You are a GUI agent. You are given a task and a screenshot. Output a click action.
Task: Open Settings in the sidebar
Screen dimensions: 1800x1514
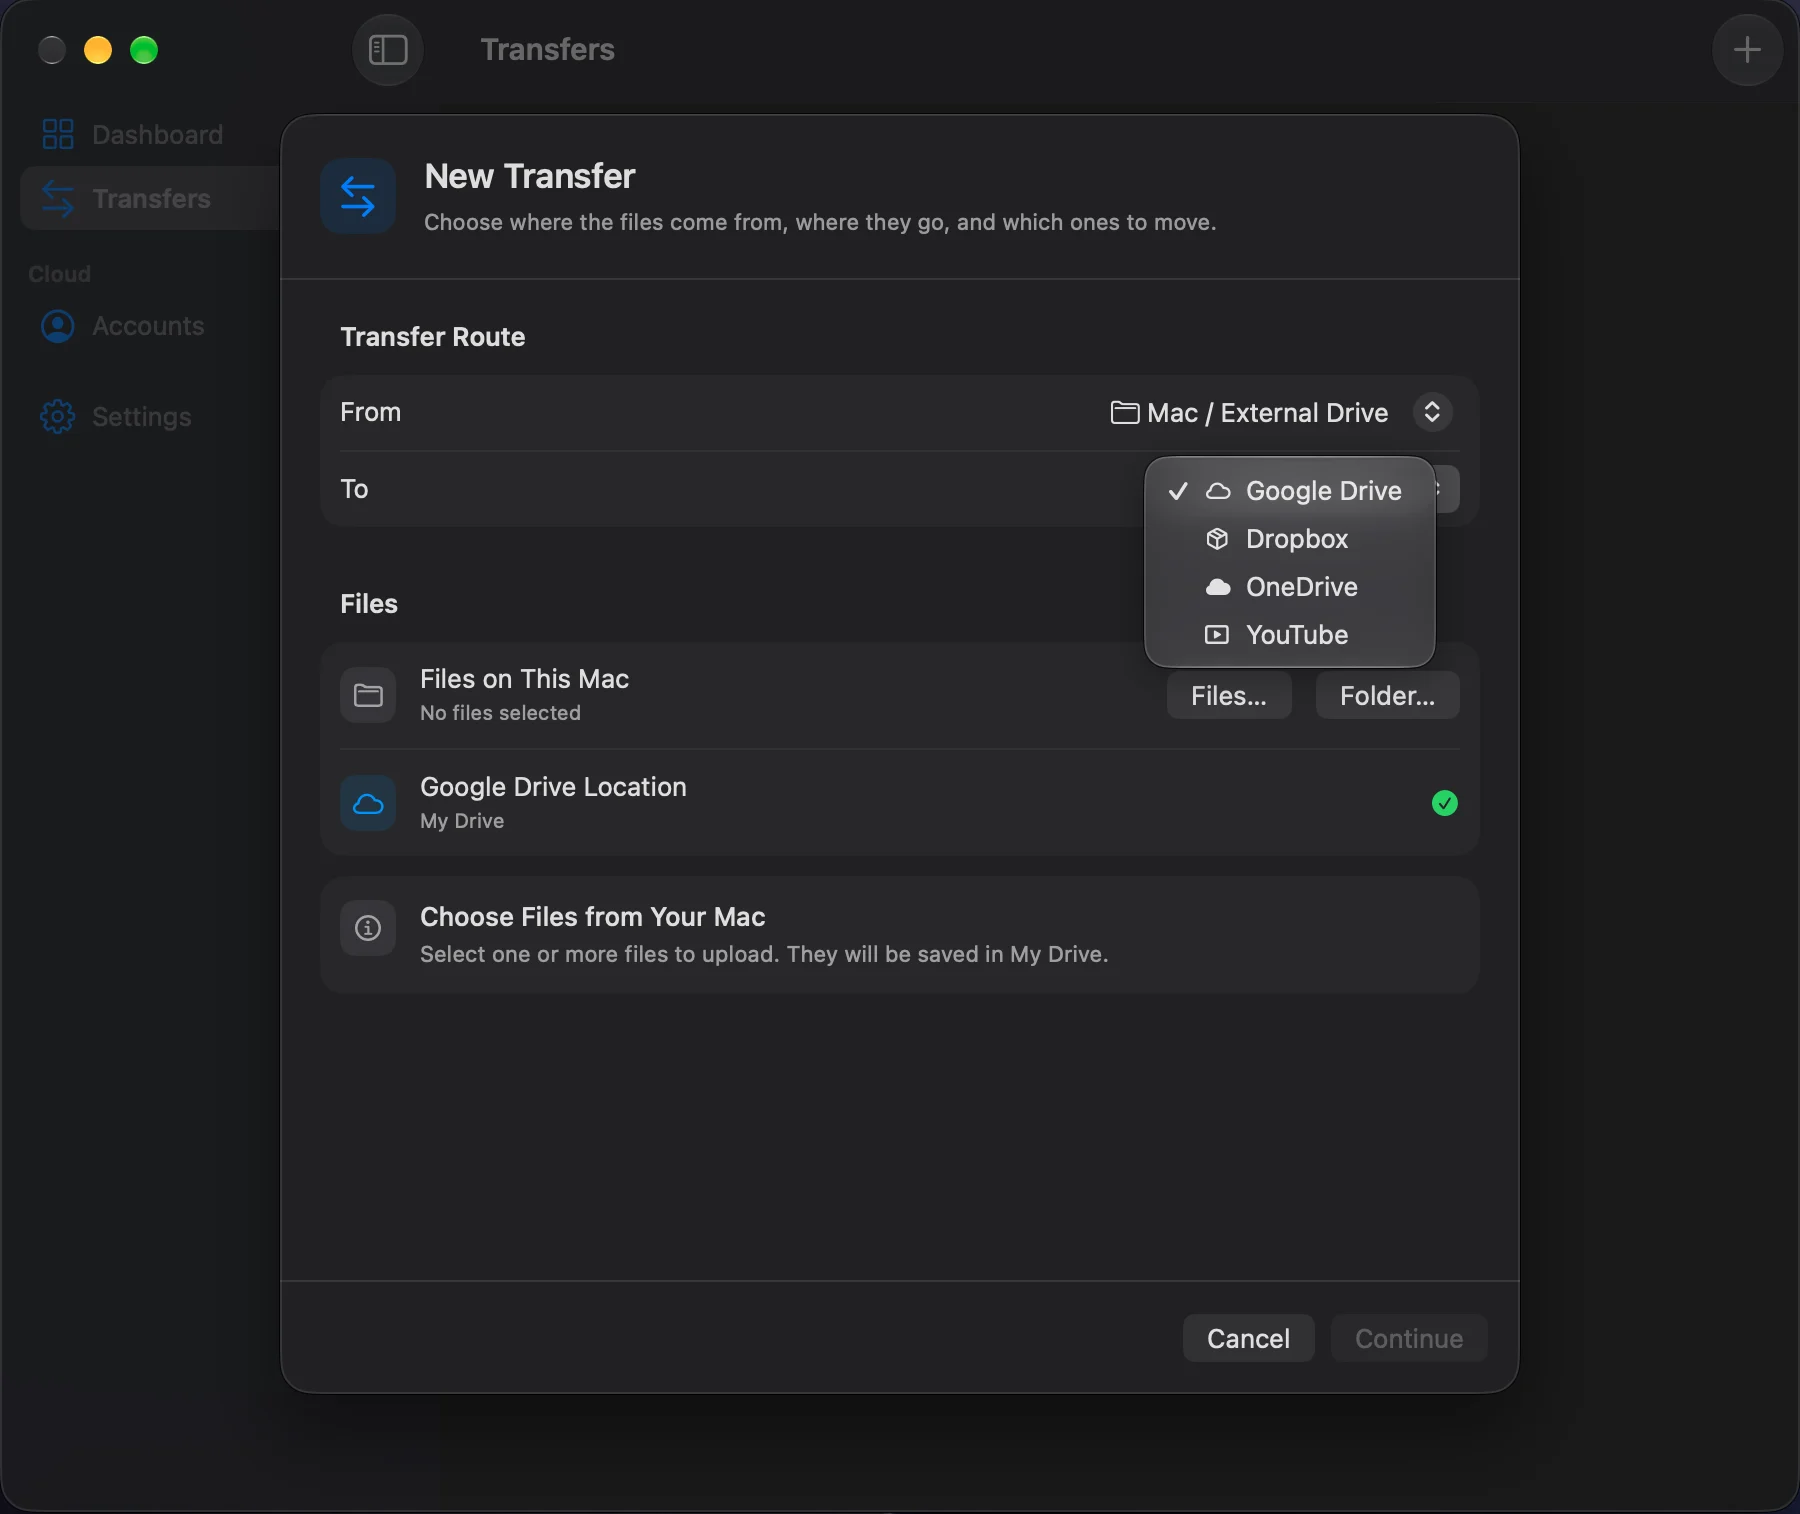point(150,417)
